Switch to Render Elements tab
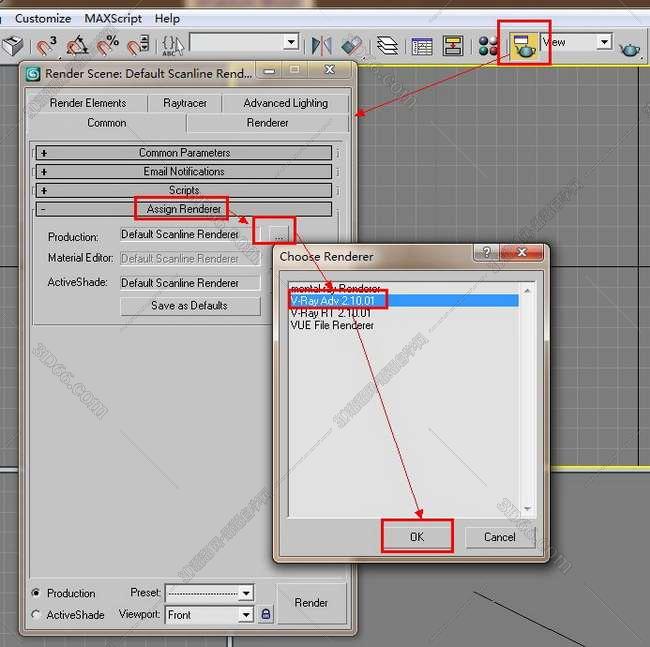The image size is (650, 647). (88, 103)
